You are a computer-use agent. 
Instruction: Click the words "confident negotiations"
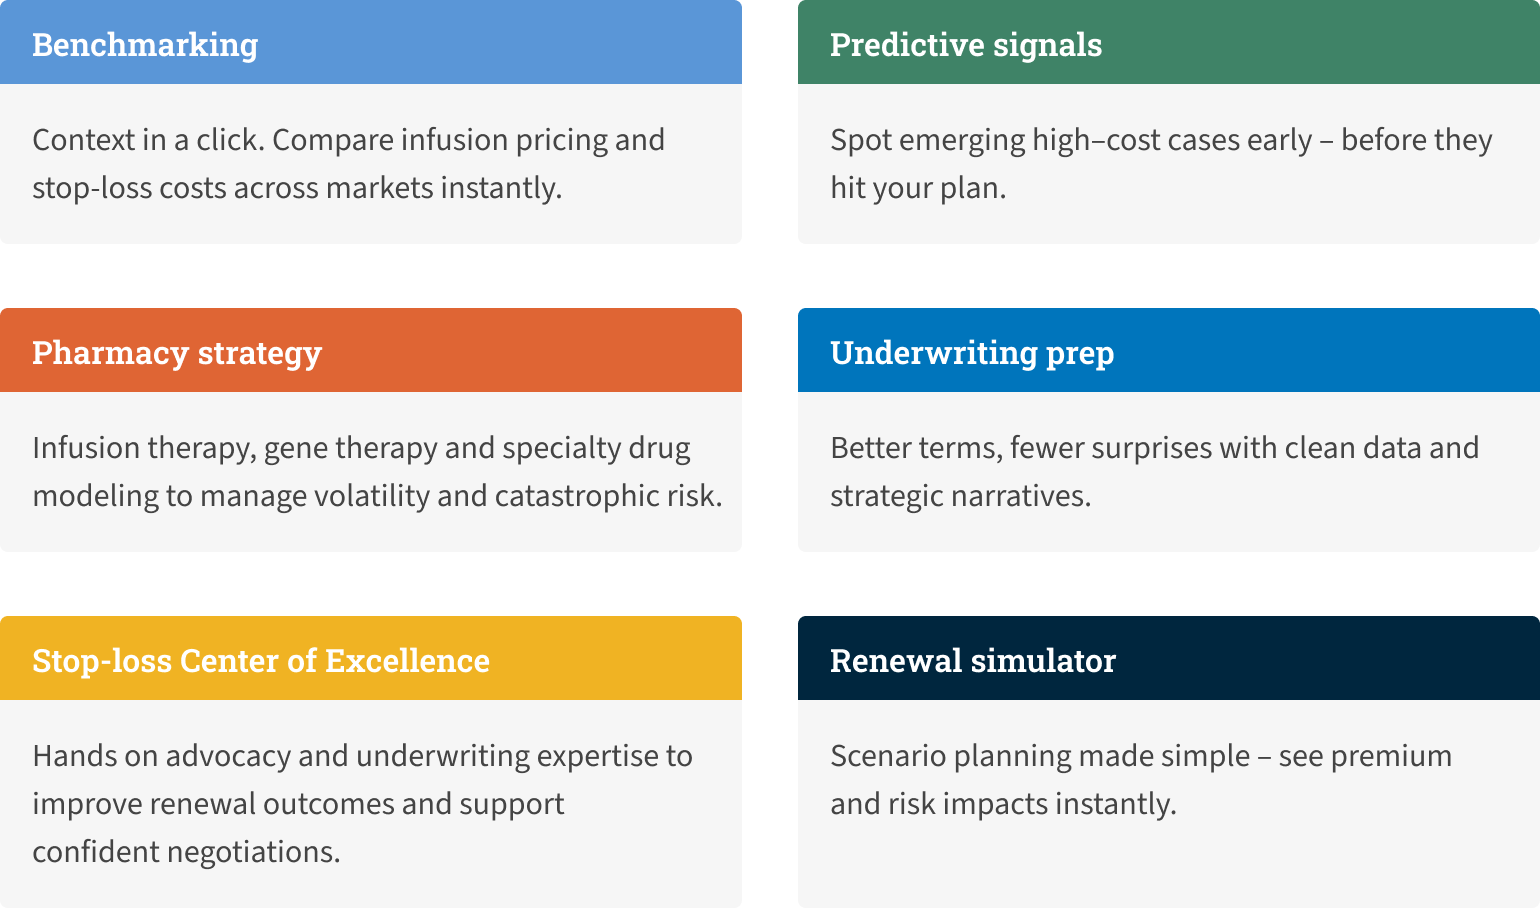coord(186,852)
